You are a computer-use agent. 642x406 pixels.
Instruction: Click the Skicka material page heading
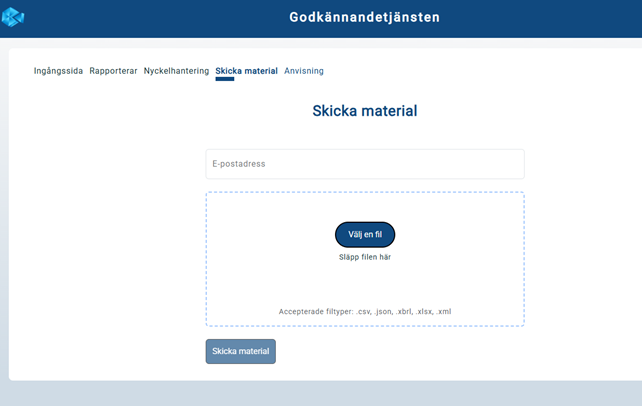pos(364,111)
